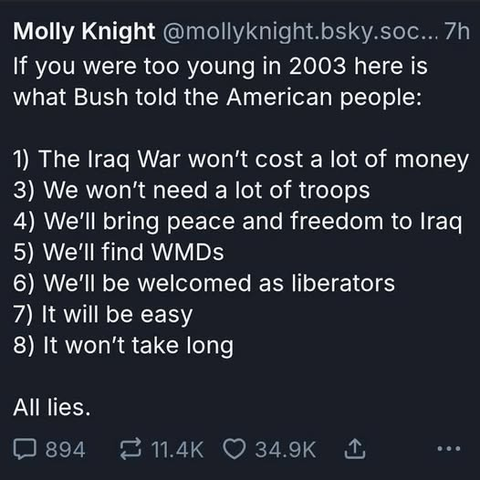Click the closing 'All lies.' text
This screenshot has width=480, height=480.
coord(52,407)
